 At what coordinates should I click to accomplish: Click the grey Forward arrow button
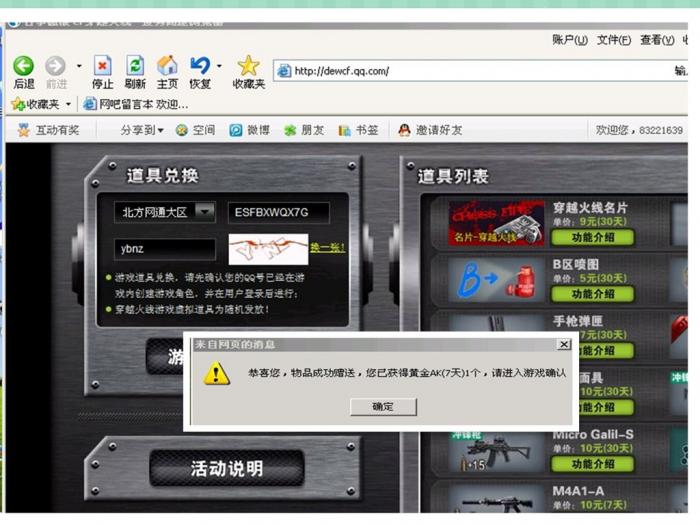[x=55, y=66]
